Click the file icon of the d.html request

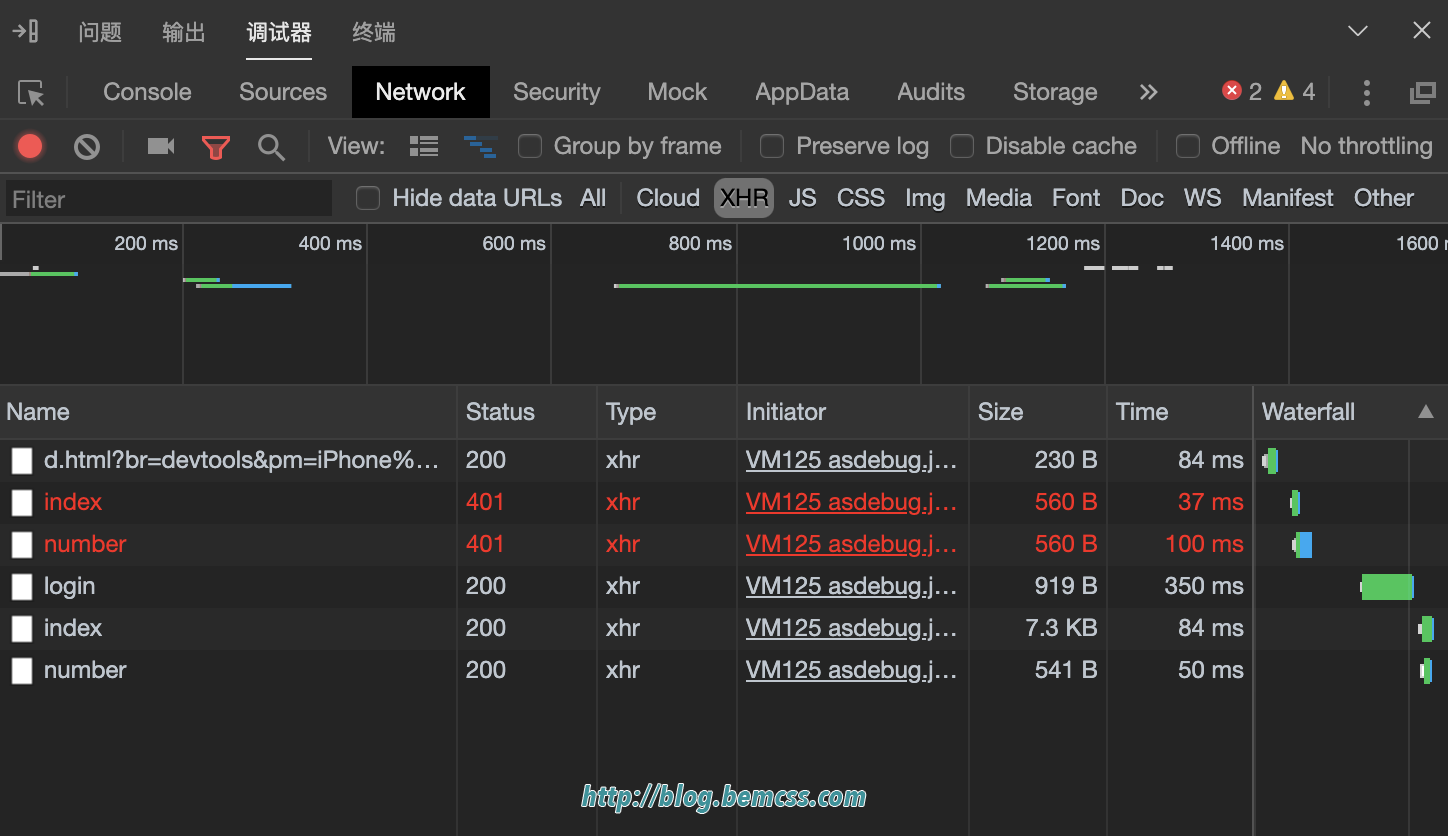[x=22, y=461]
